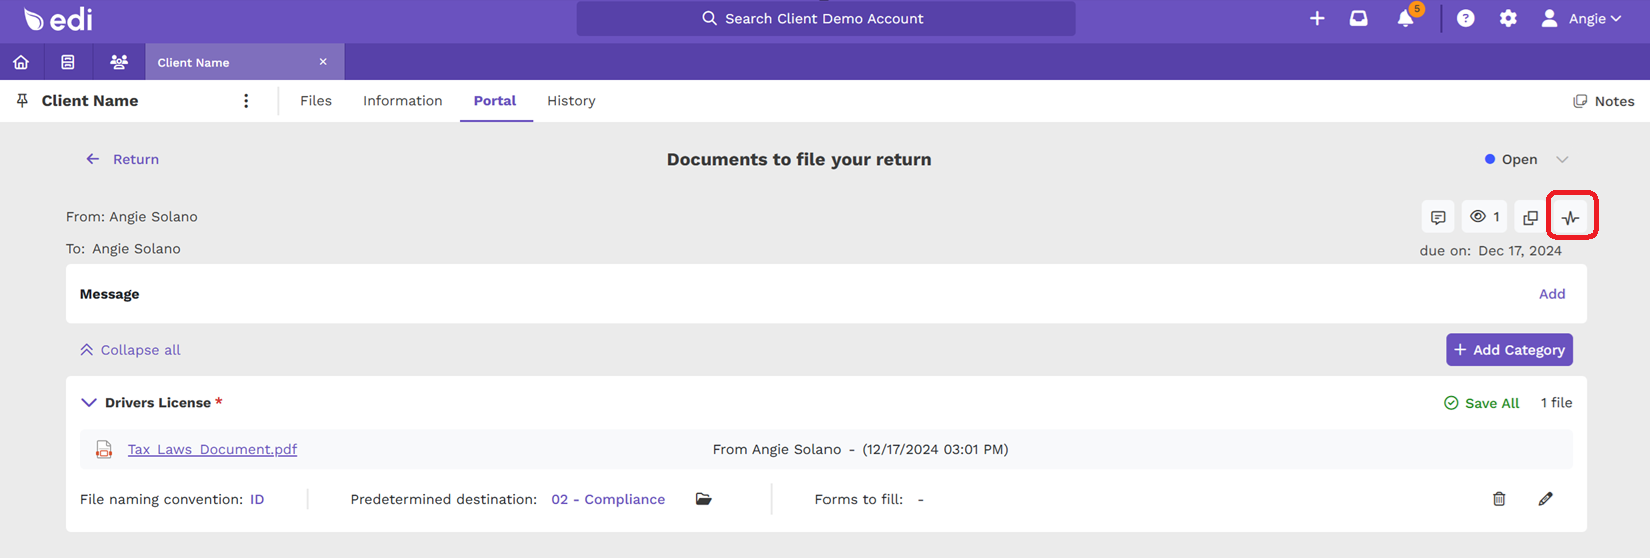
Task: Open the activity log pulse icon
Action: pyautogui.click(x=1571, y=217)
